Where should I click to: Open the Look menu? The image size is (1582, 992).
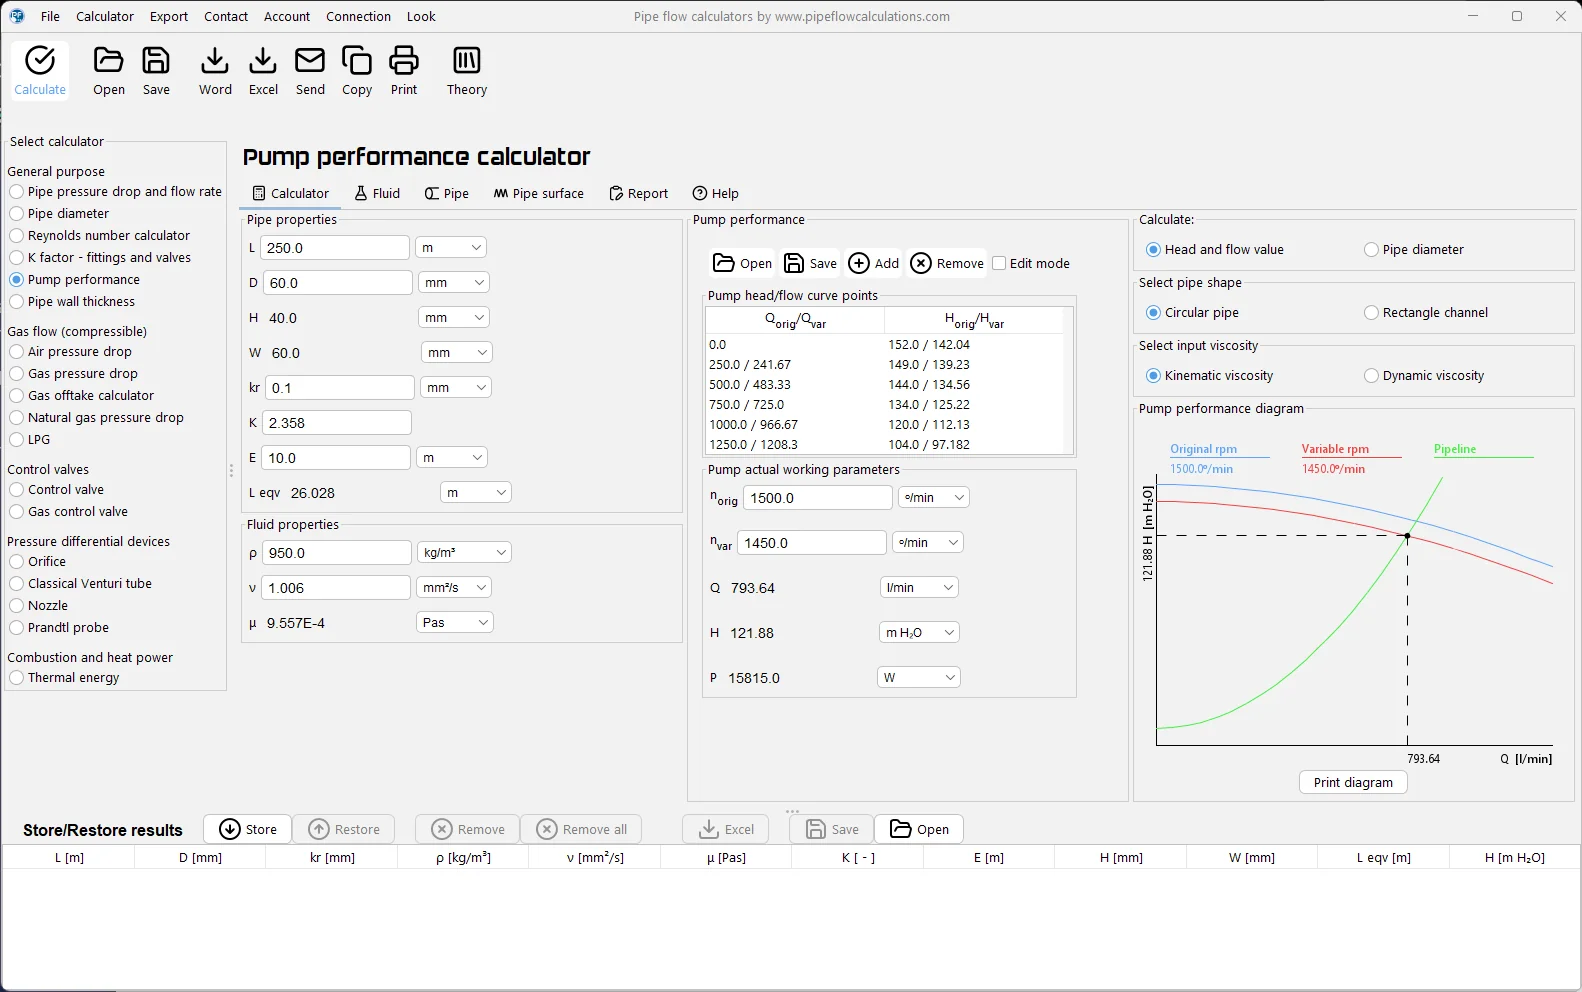421,16
